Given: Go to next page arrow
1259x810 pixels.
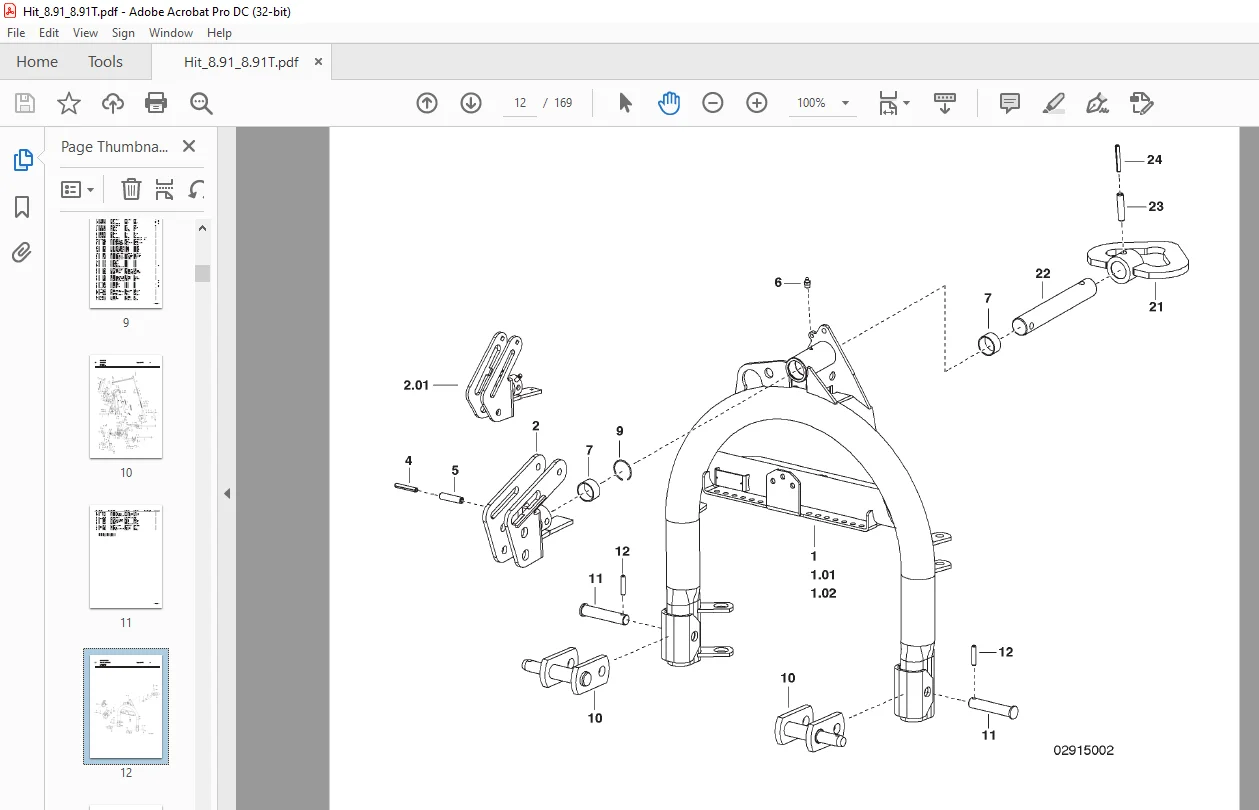Looking at the screenshot, I should (x=471, y=103).
